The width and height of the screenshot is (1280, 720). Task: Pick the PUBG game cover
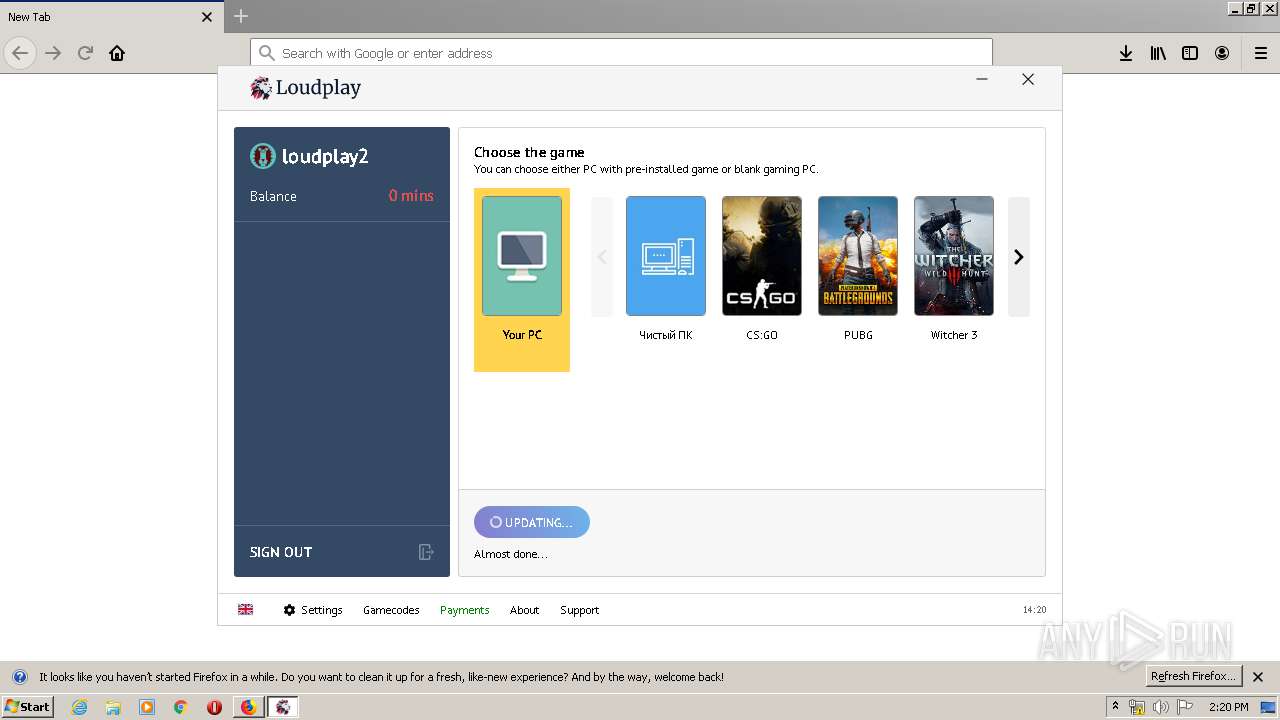(858, 256)
